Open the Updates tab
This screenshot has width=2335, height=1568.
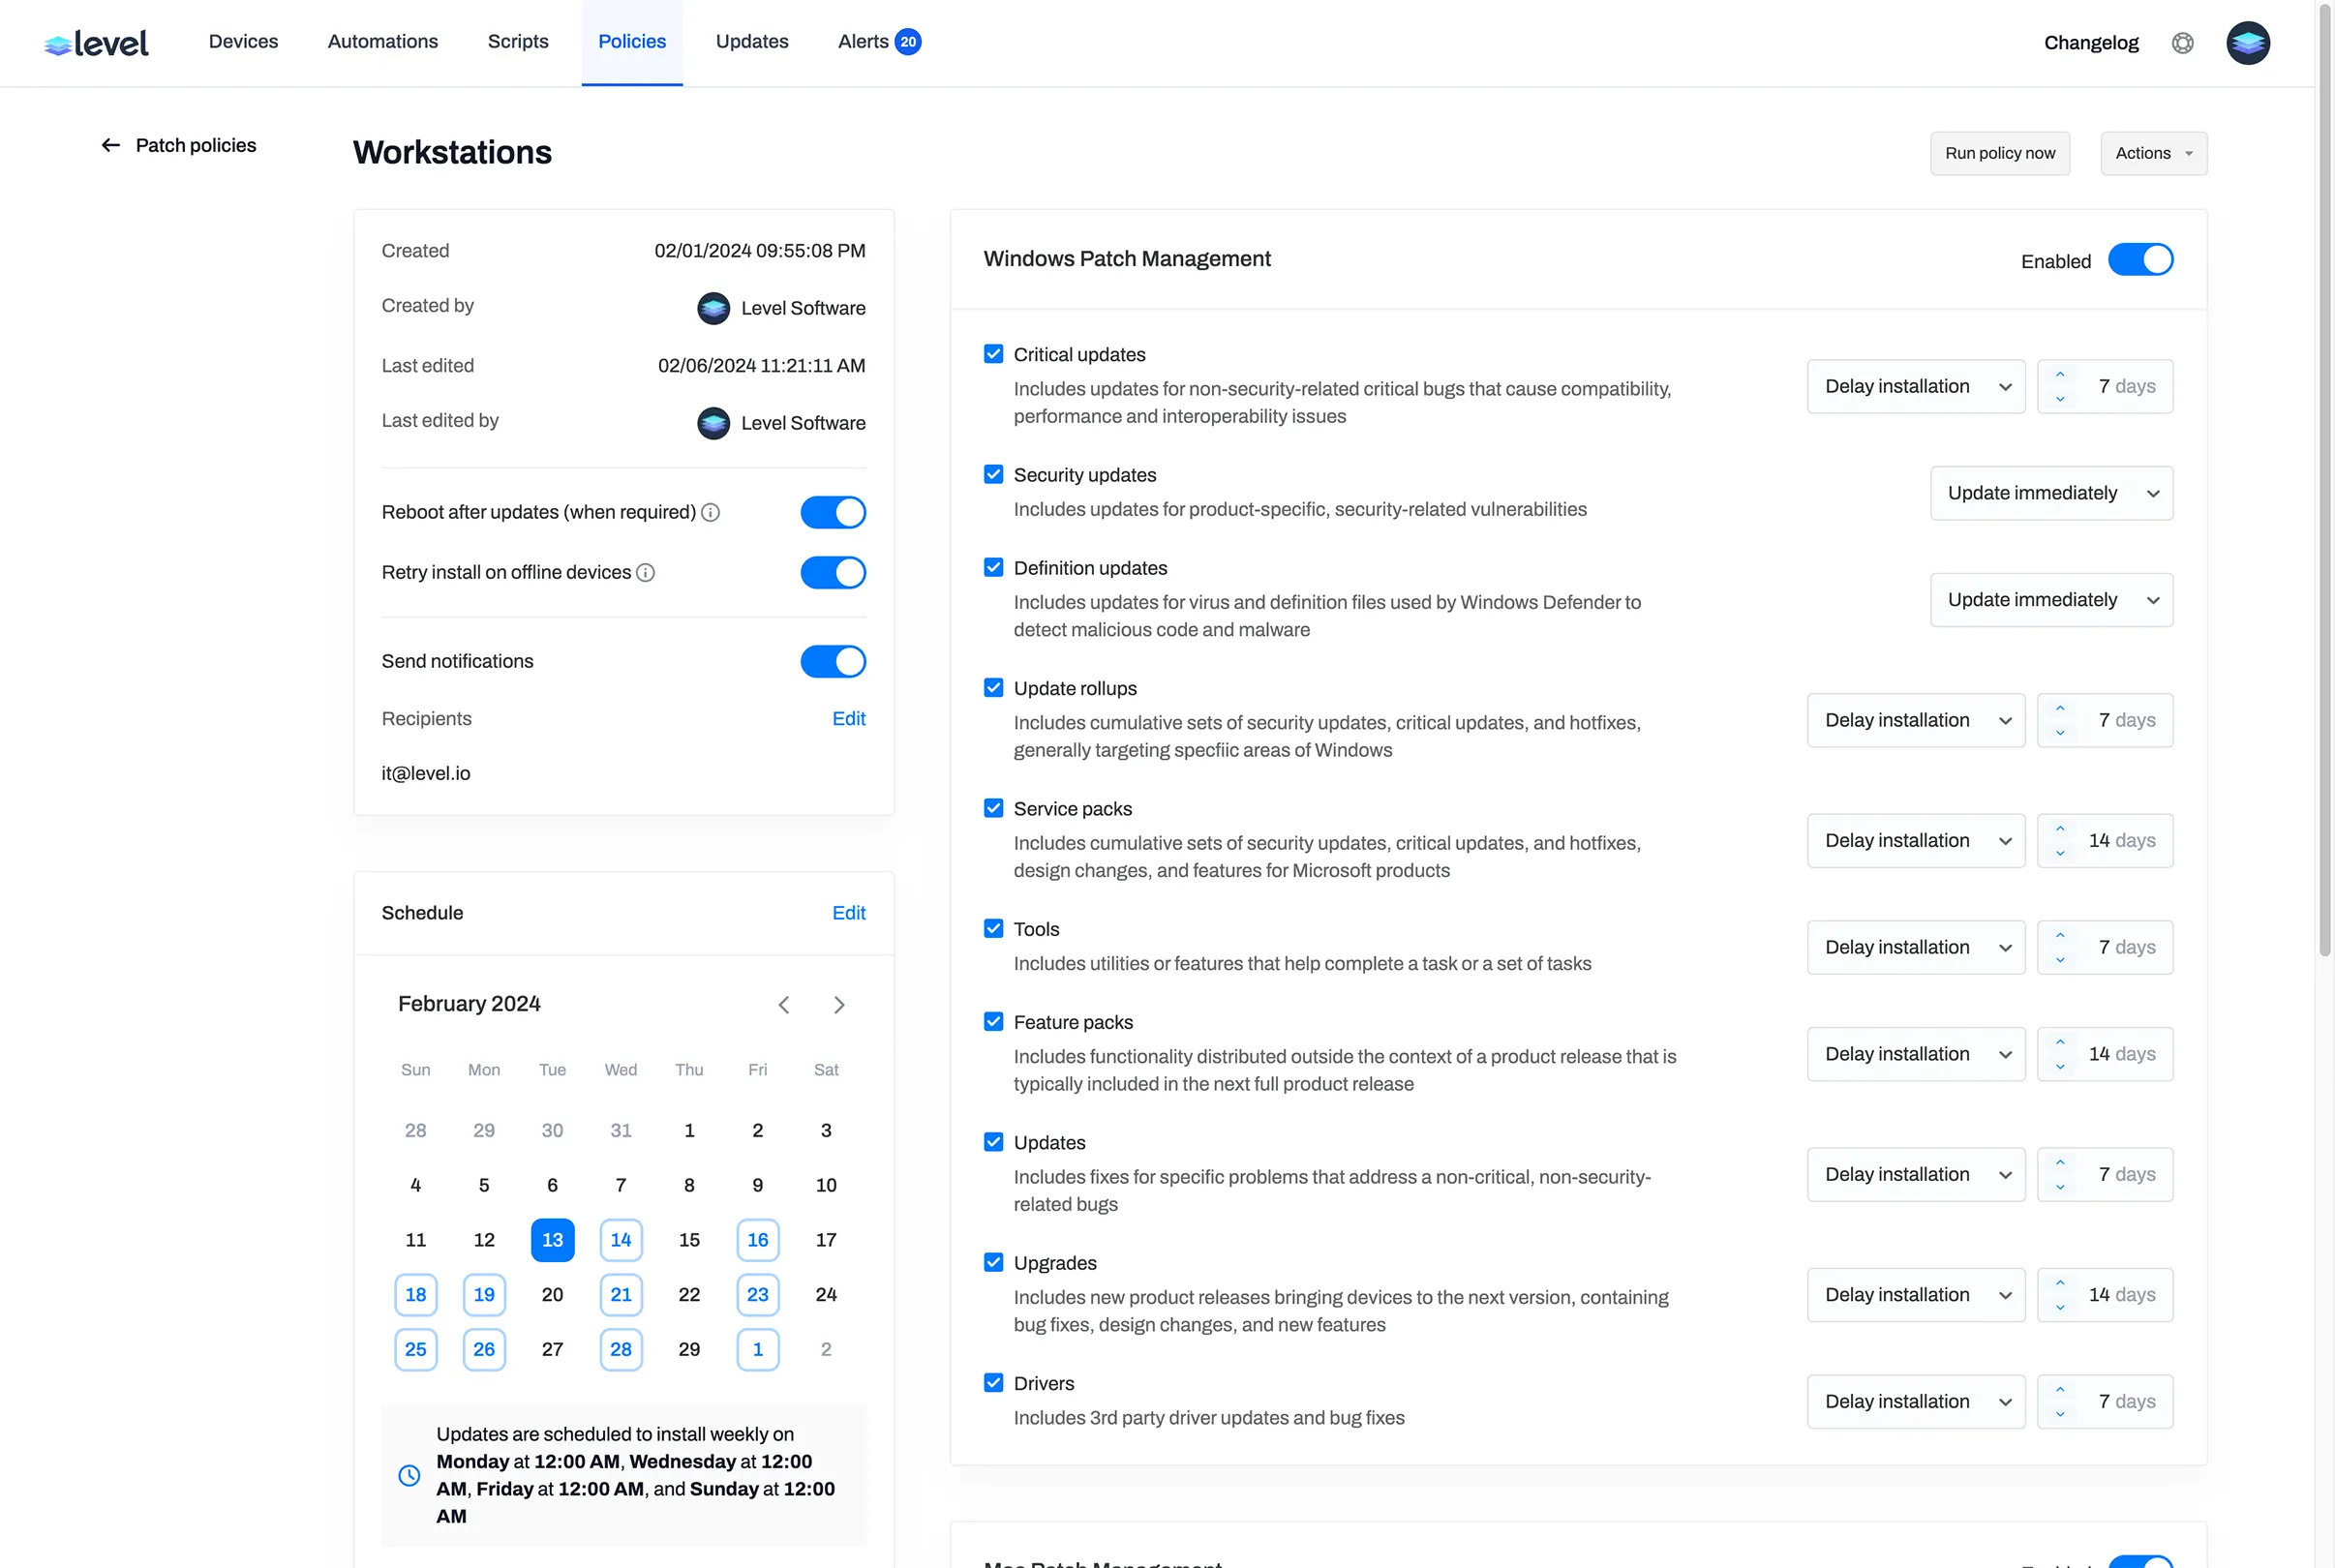(x=751, y=42)
